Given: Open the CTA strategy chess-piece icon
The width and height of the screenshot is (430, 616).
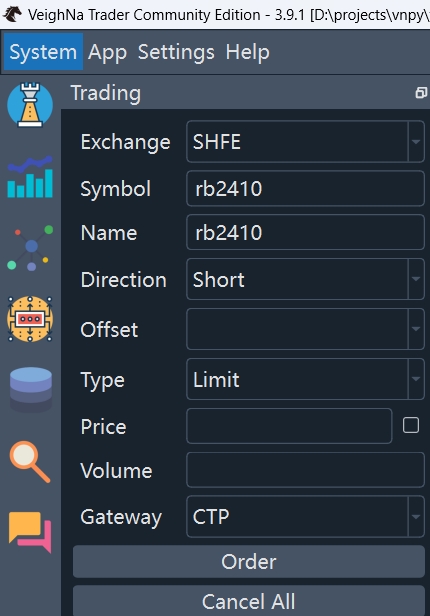Looking at the screenshot, I should click(30, 105).
